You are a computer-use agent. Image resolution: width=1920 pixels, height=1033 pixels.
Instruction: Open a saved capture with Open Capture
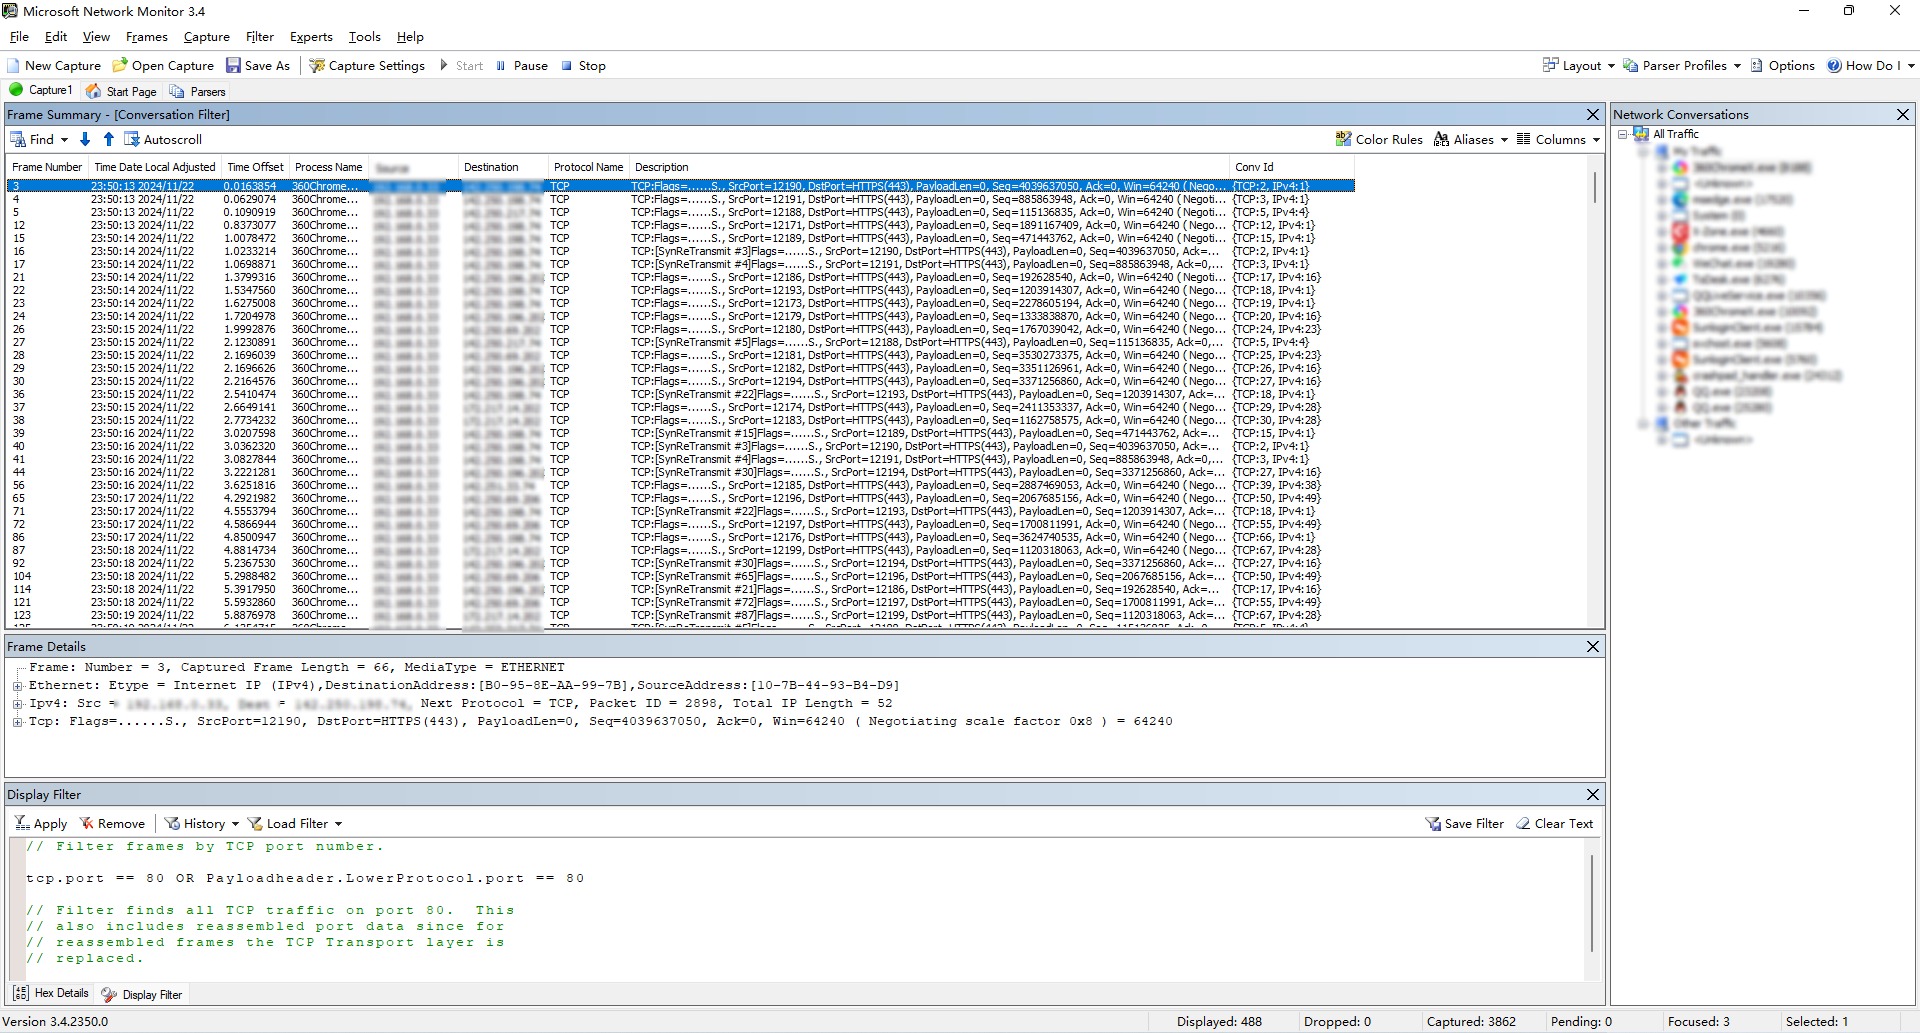pyautogui.click(x=163, y=66)
